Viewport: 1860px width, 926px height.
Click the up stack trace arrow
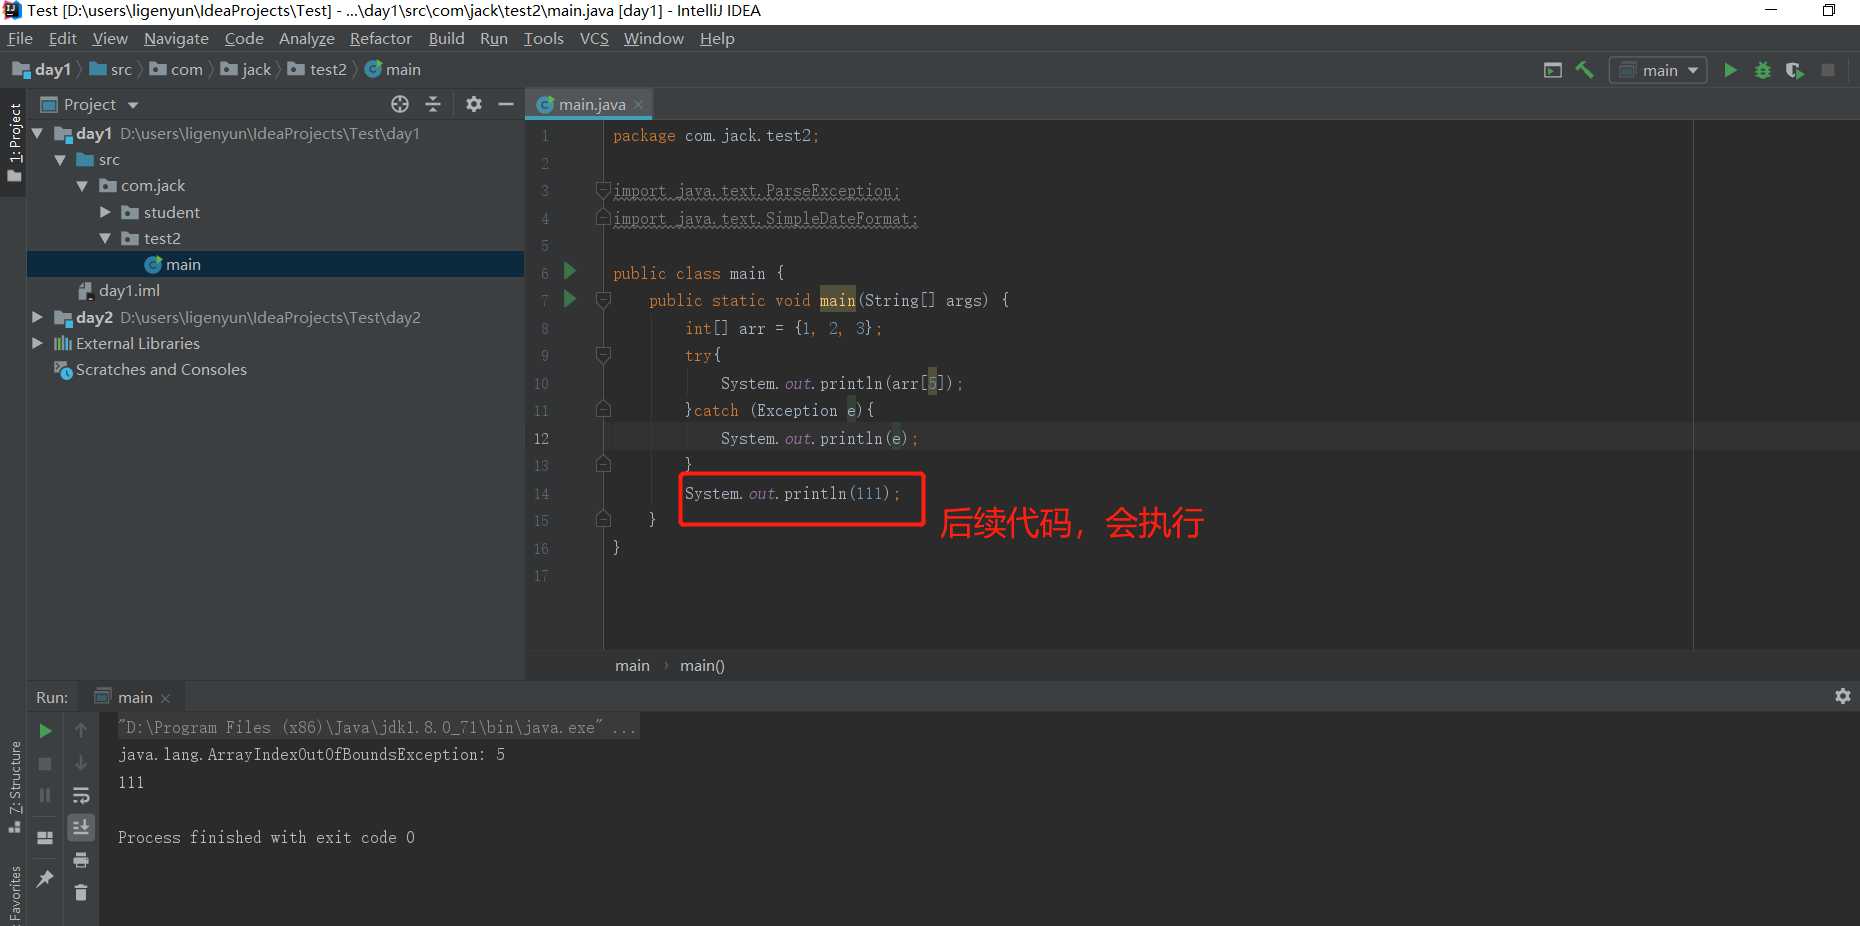point(81,731)
